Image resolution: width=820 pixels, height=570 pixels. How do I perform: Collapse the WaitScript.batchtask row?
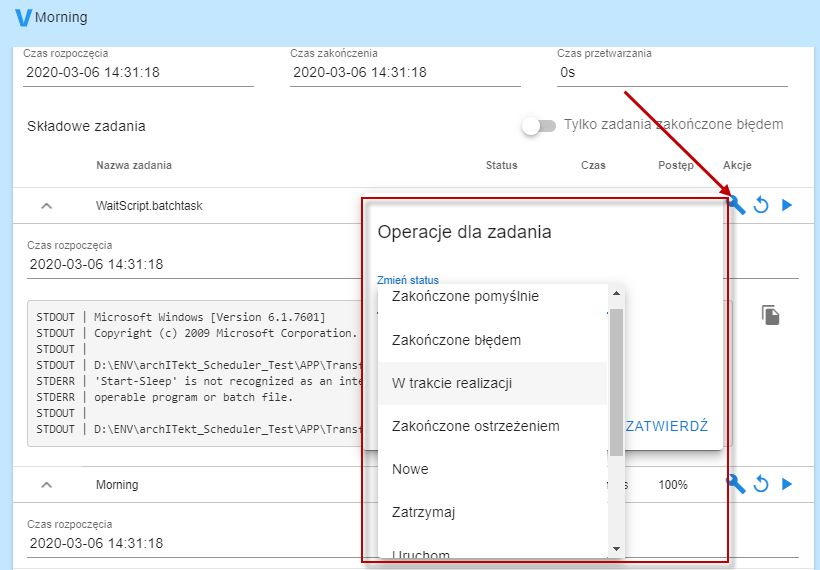47,206
